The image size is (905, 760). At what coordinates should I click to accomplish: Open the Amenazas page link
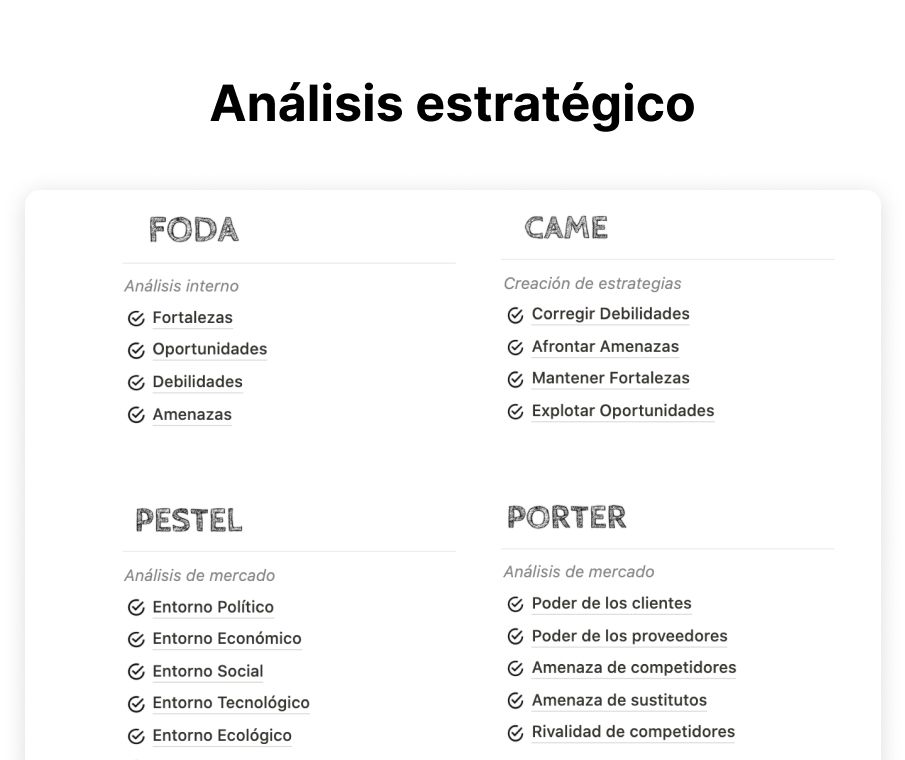click(x=192, y=415)
